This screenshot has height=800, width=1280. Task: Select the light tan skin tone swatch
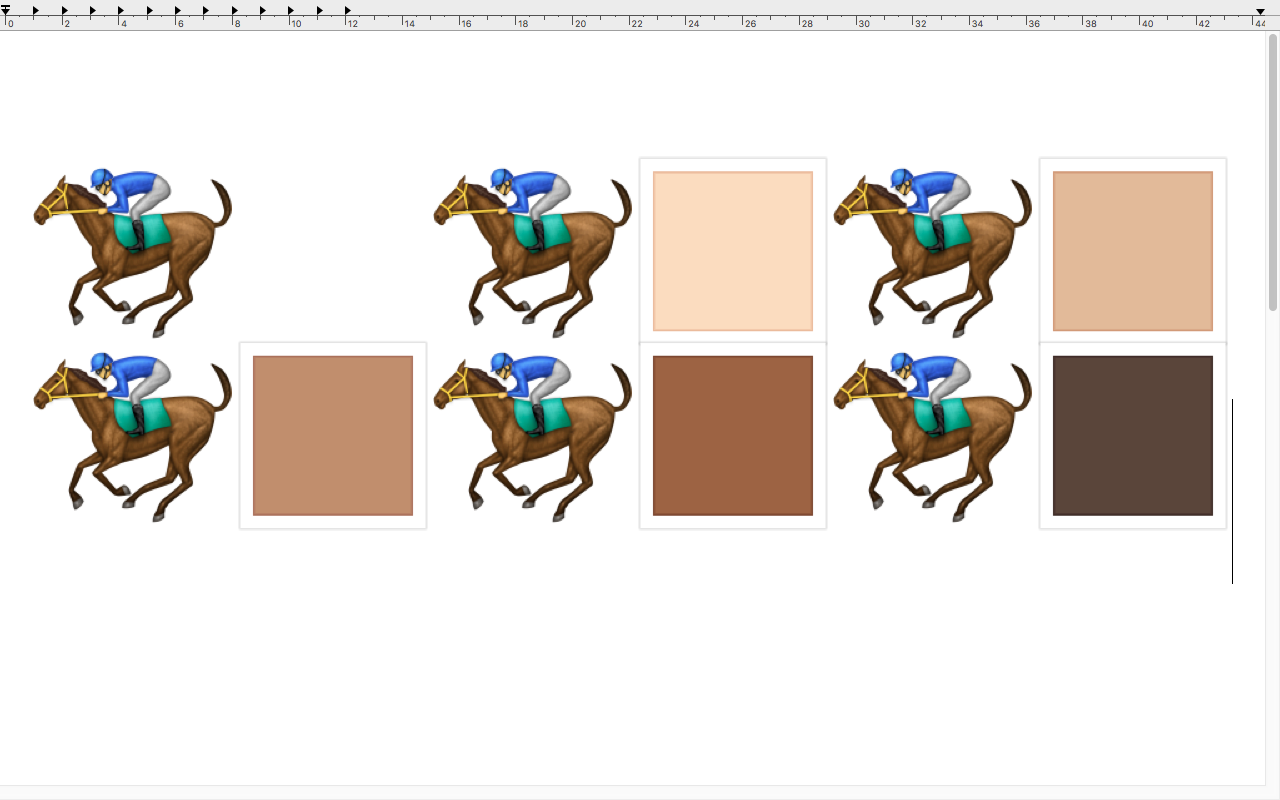[x=1133, y=251]
